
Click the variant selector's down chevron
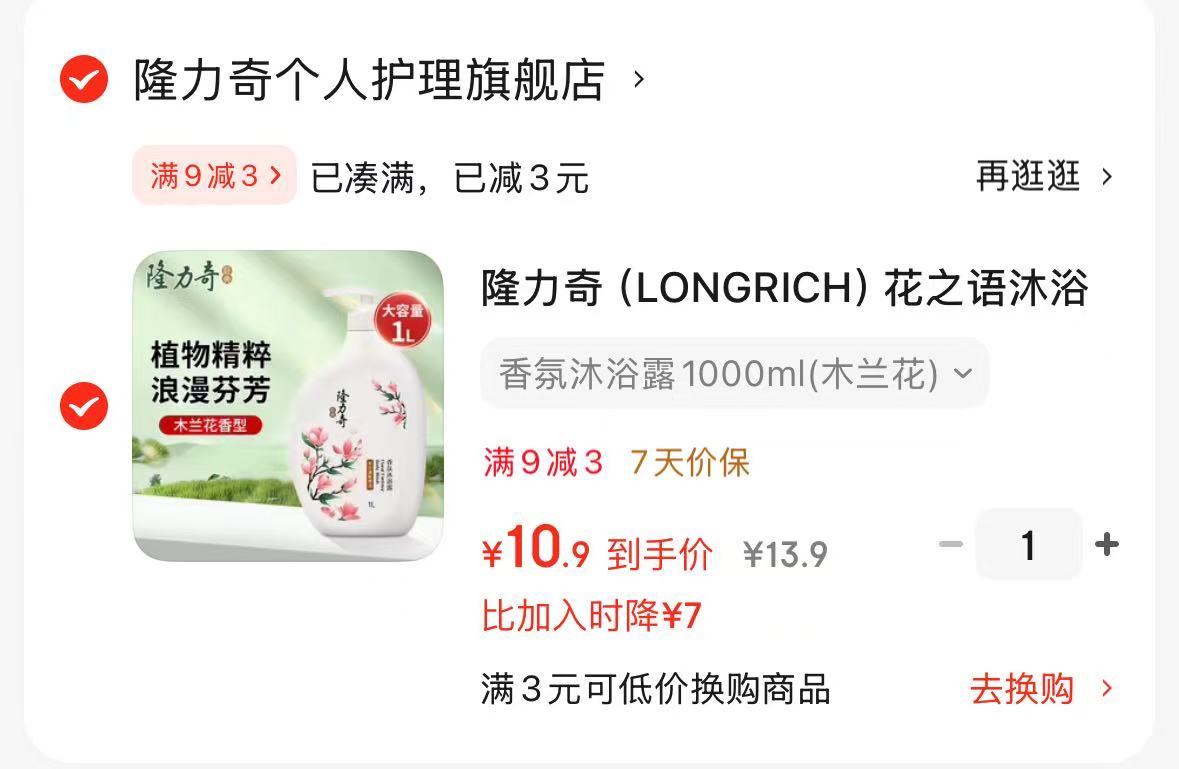click(963, 373)
